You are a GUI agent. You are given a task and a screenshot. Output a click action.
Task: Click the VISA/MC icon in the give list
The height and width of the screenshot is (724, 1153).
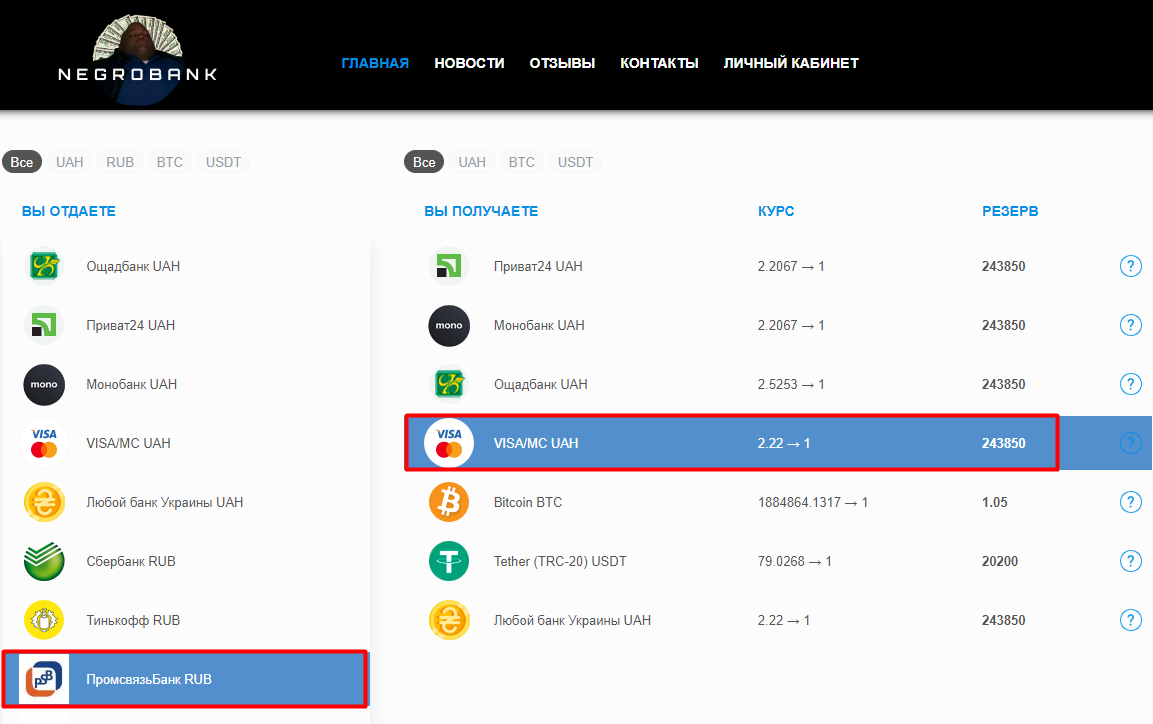pos(44,443)
